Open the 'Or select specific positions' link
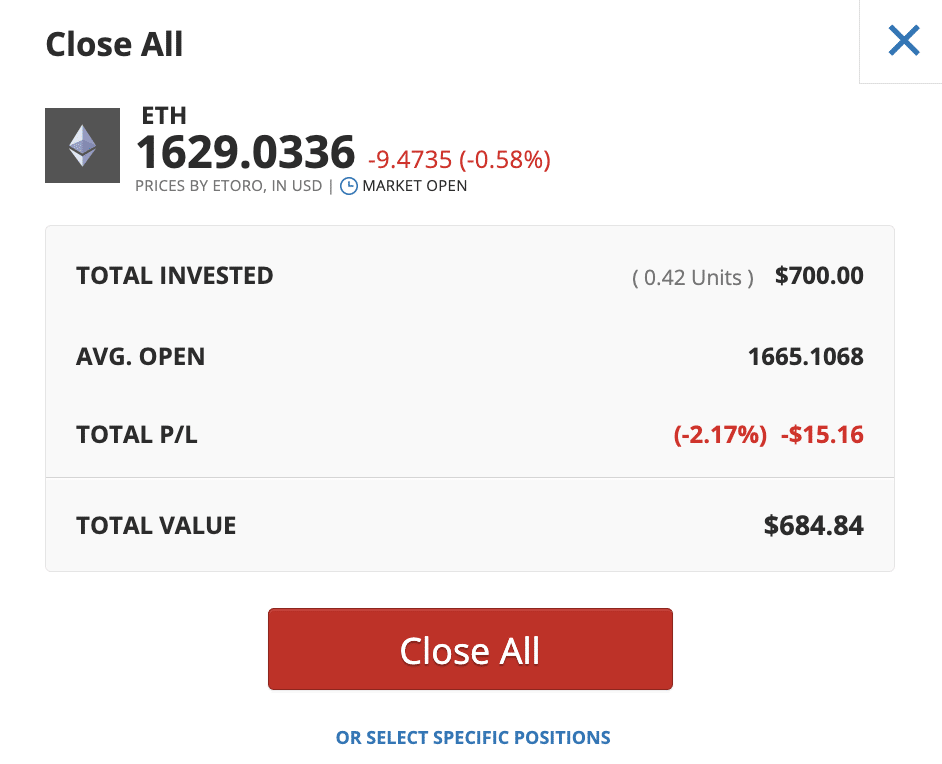This screenshot has height=764, width=942. click(x=473, y=738)
